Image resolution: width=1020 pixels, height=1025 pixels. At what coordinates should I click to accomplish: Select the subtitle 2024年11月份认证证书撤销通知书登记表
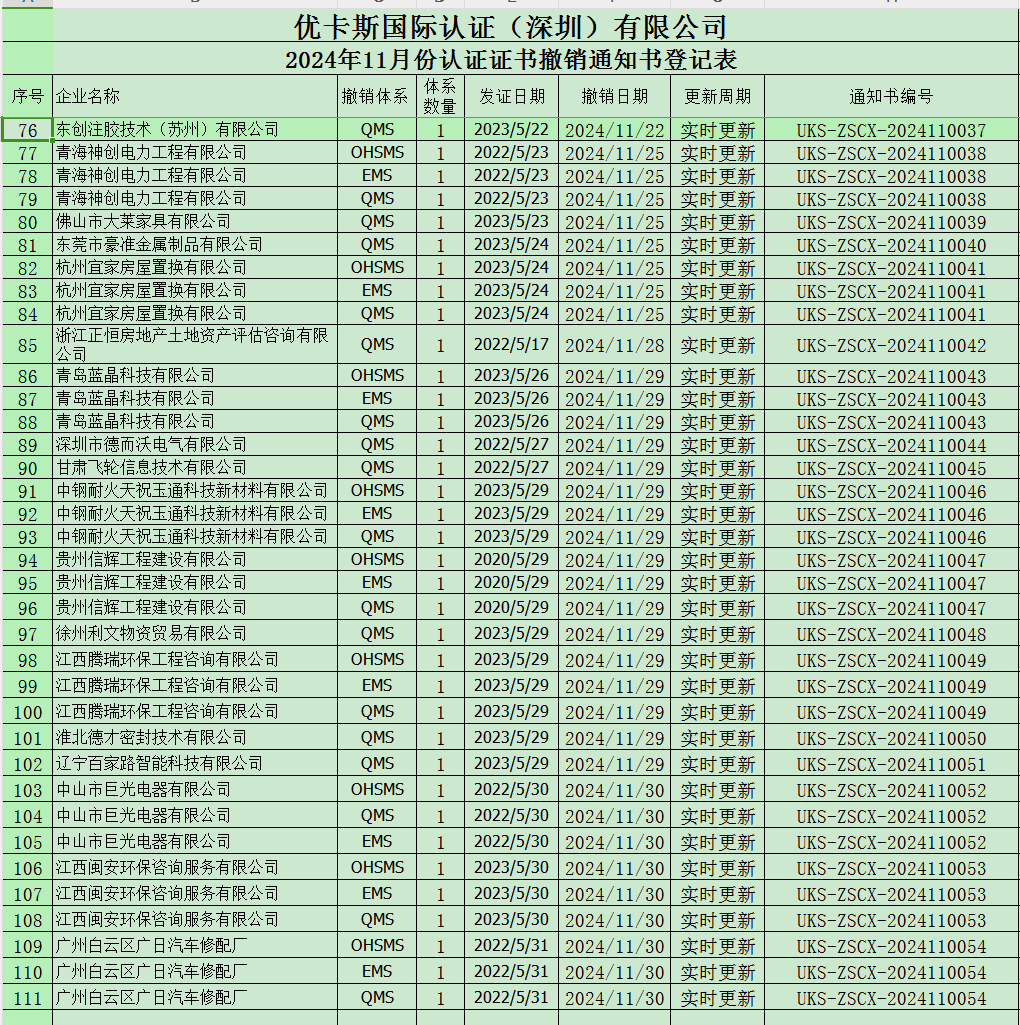[510, 59]
